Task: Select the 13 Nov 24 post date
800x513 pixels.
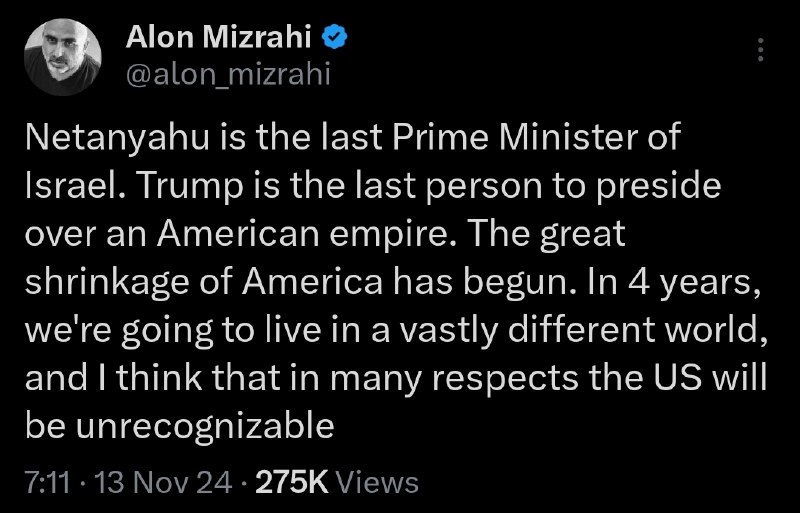Action: coord(163,481)
